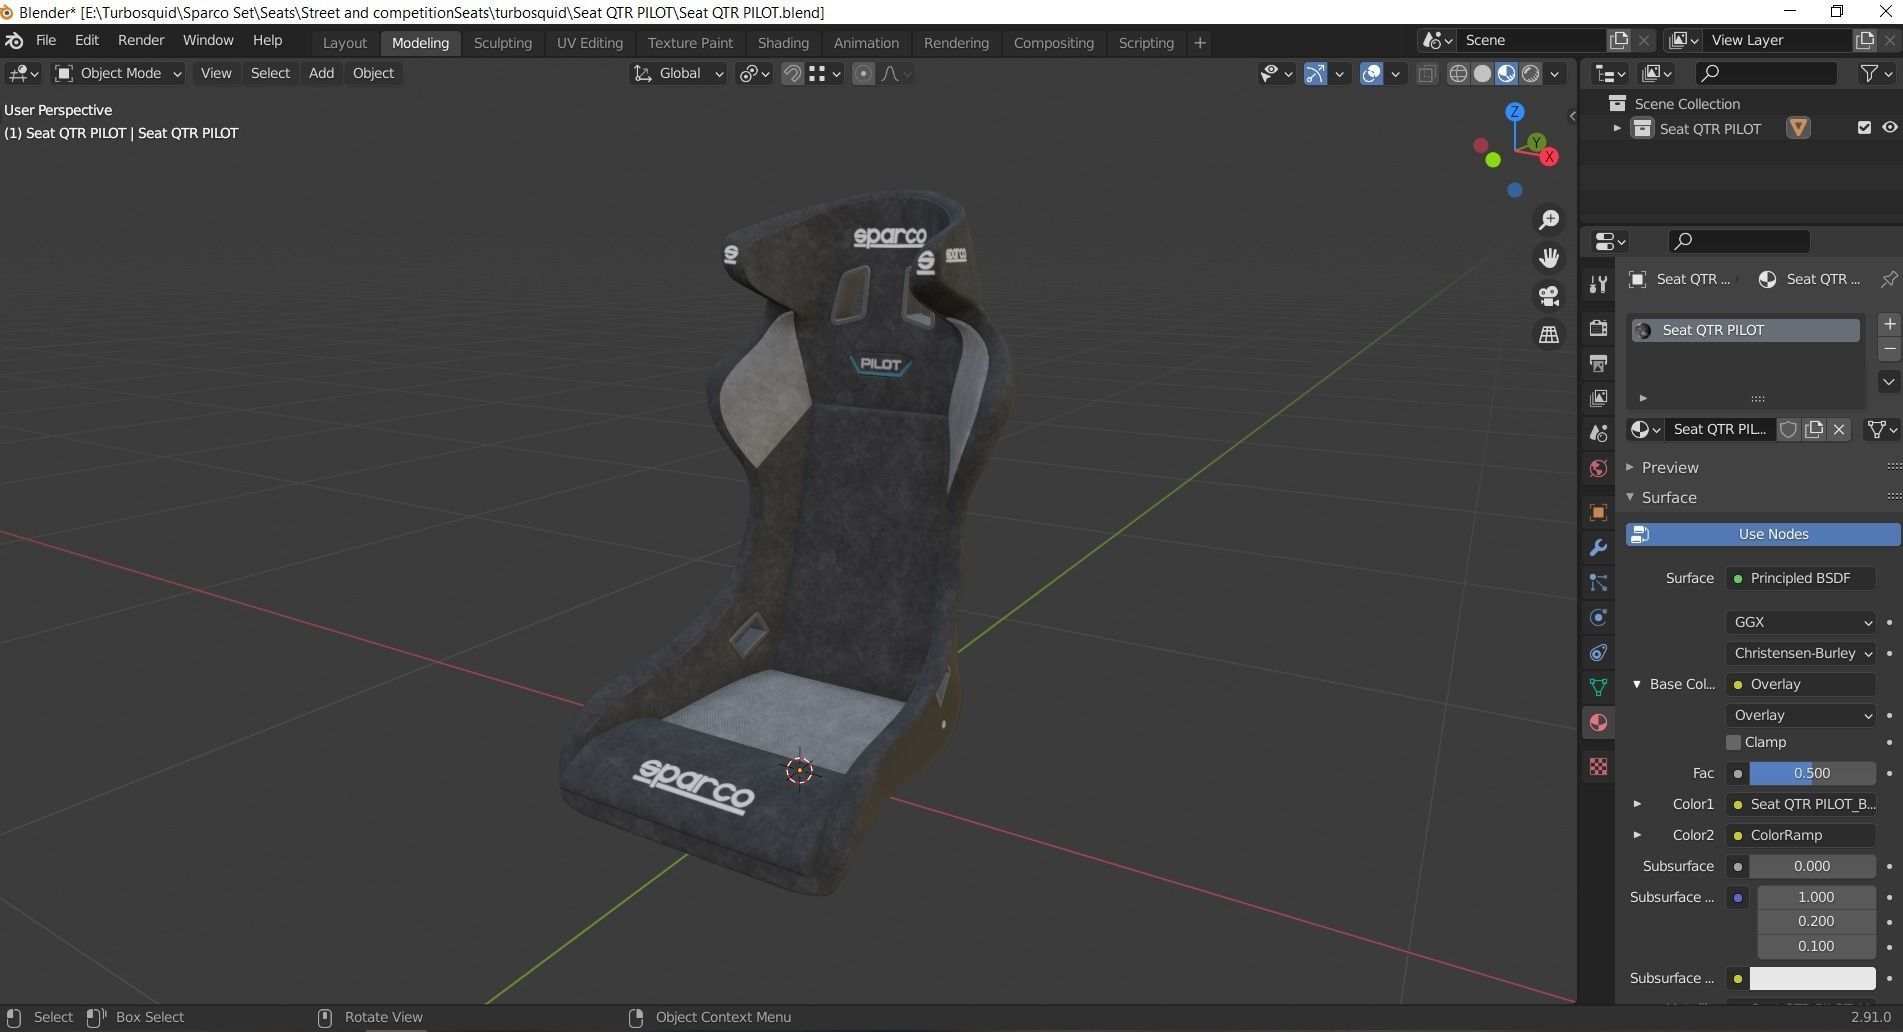Toggle proportional editing
This screenshot has height=1032, width=1903.
point(863,73)
